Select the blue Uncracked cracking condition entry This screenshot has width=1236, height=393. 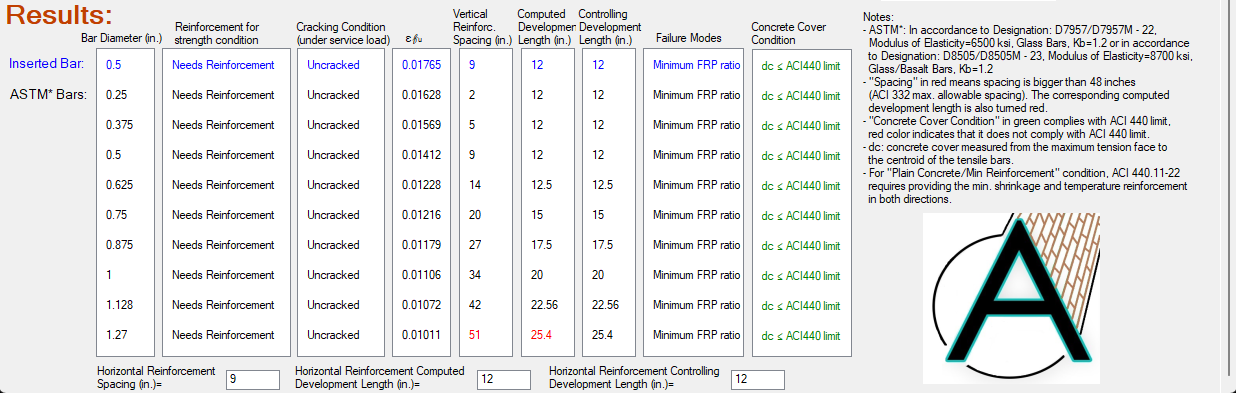tap(333, 65)
